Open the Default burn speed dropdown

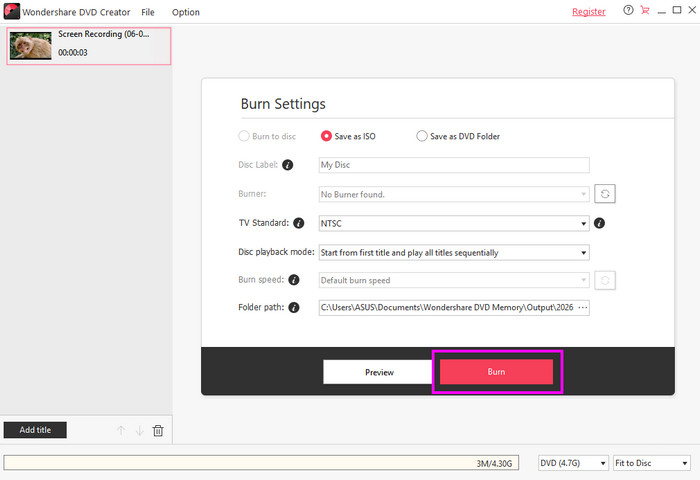454,280
